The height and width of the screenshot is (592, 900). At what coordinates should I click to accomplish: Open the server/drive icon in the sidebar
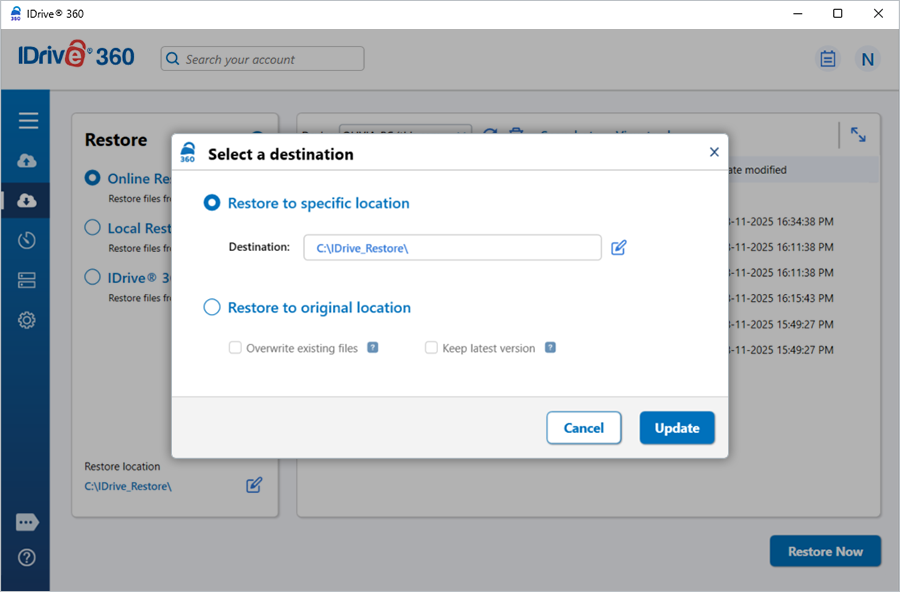point(28,280)
